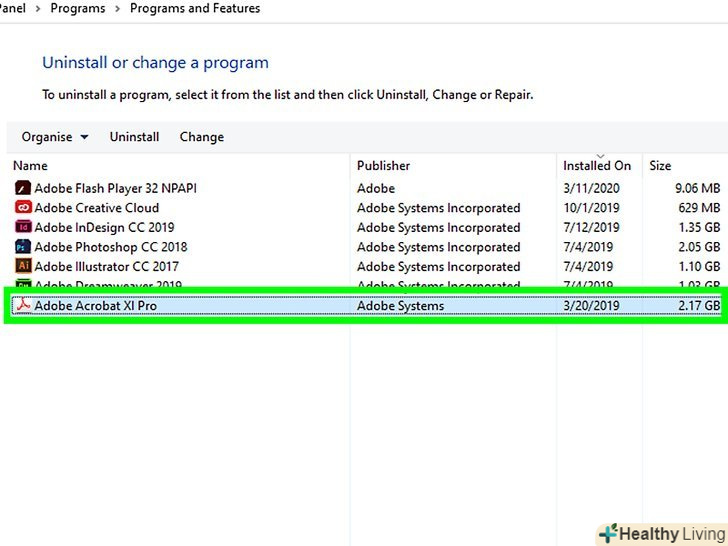728x546 pixels.
Task: Click Creative Cloud's Adobe Systems Incorporated publisher
Action: [x=438, y=208]
